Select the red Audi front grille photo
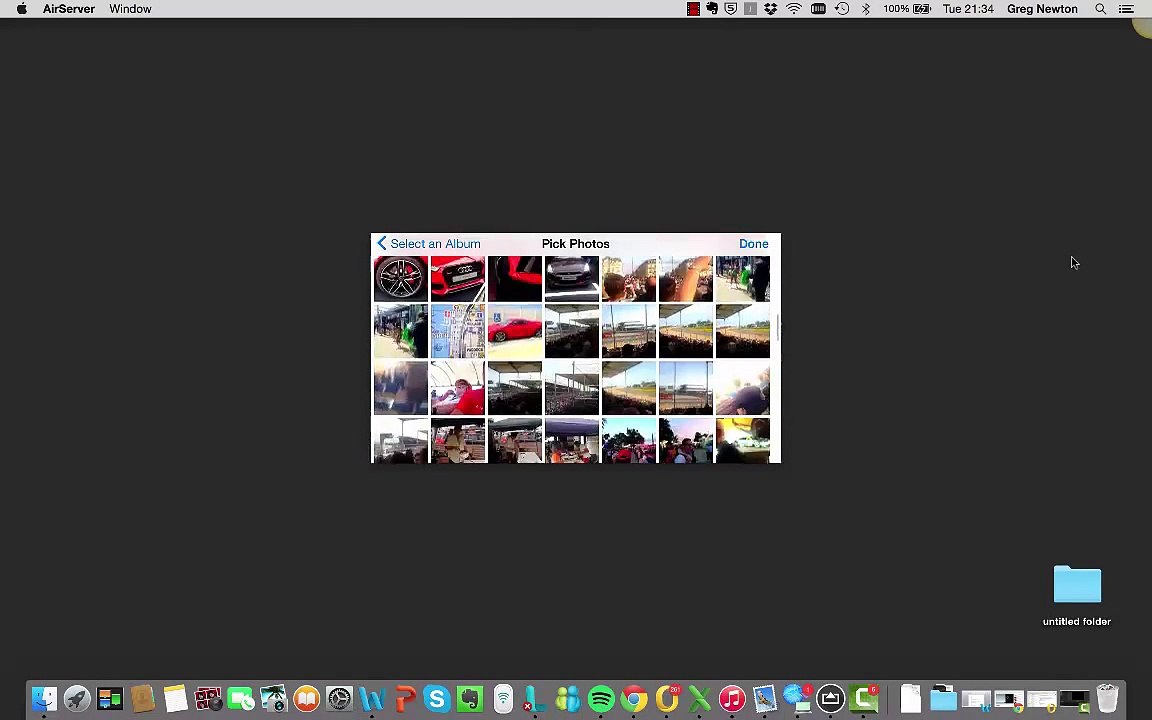1152x720 pixels. (458, 278)
